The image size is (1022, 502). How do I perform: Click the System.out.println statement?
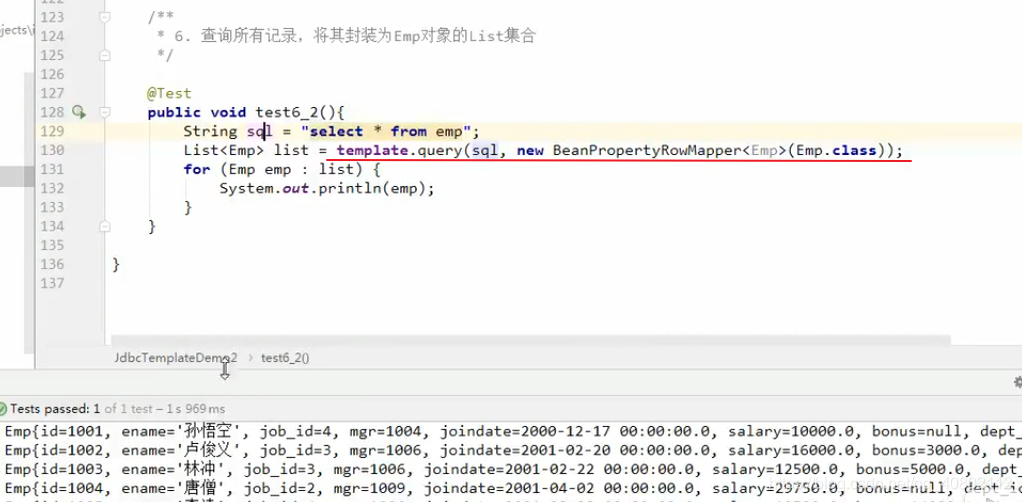point(327,188)
